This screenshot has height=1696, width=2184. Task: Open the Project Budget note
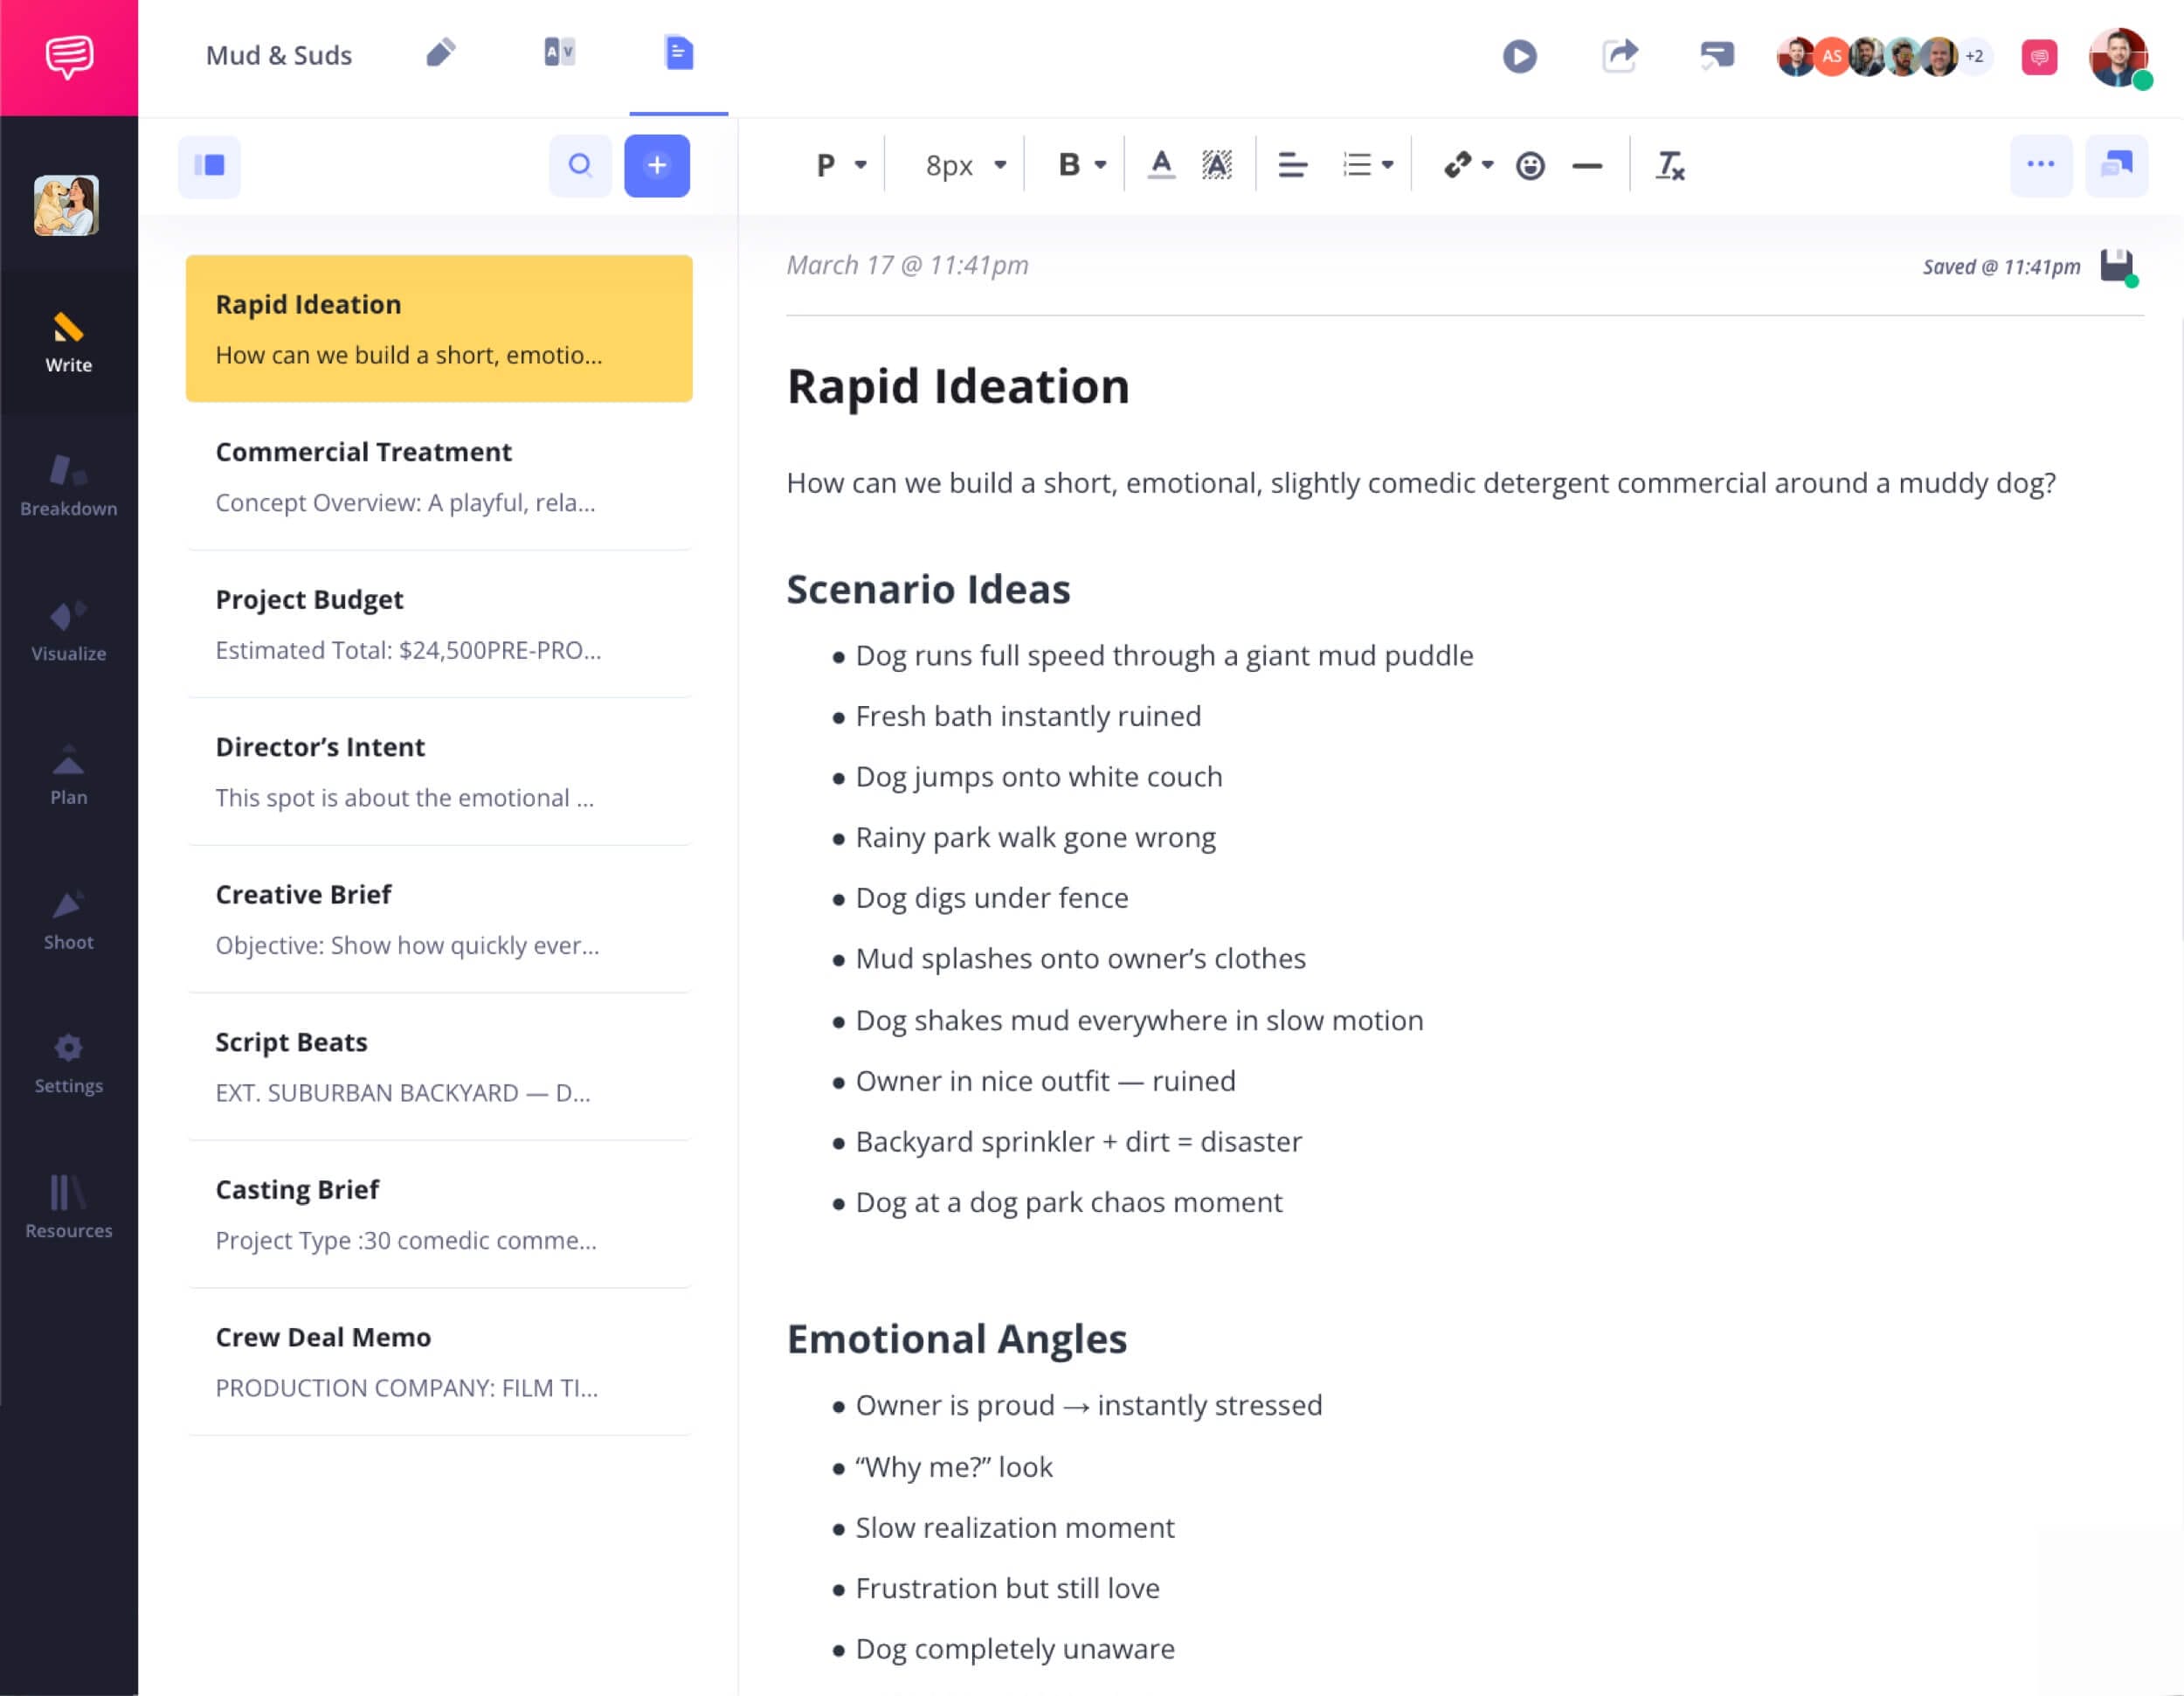438,624
